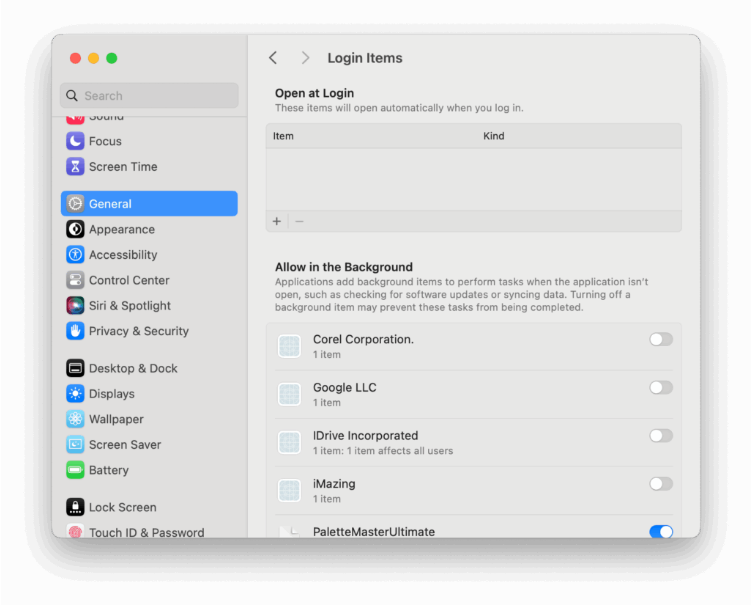The height and width of the screenshot is (605, 751).
Task: Click the search magnifying glass icon
Action: tap(72, 96)
